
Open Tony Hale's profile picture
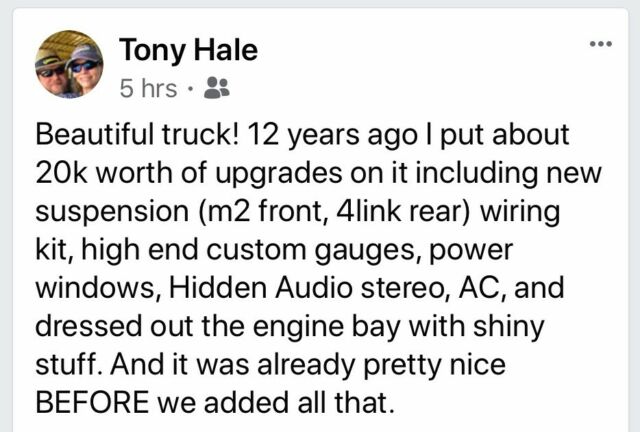click(x=69, y=66)
